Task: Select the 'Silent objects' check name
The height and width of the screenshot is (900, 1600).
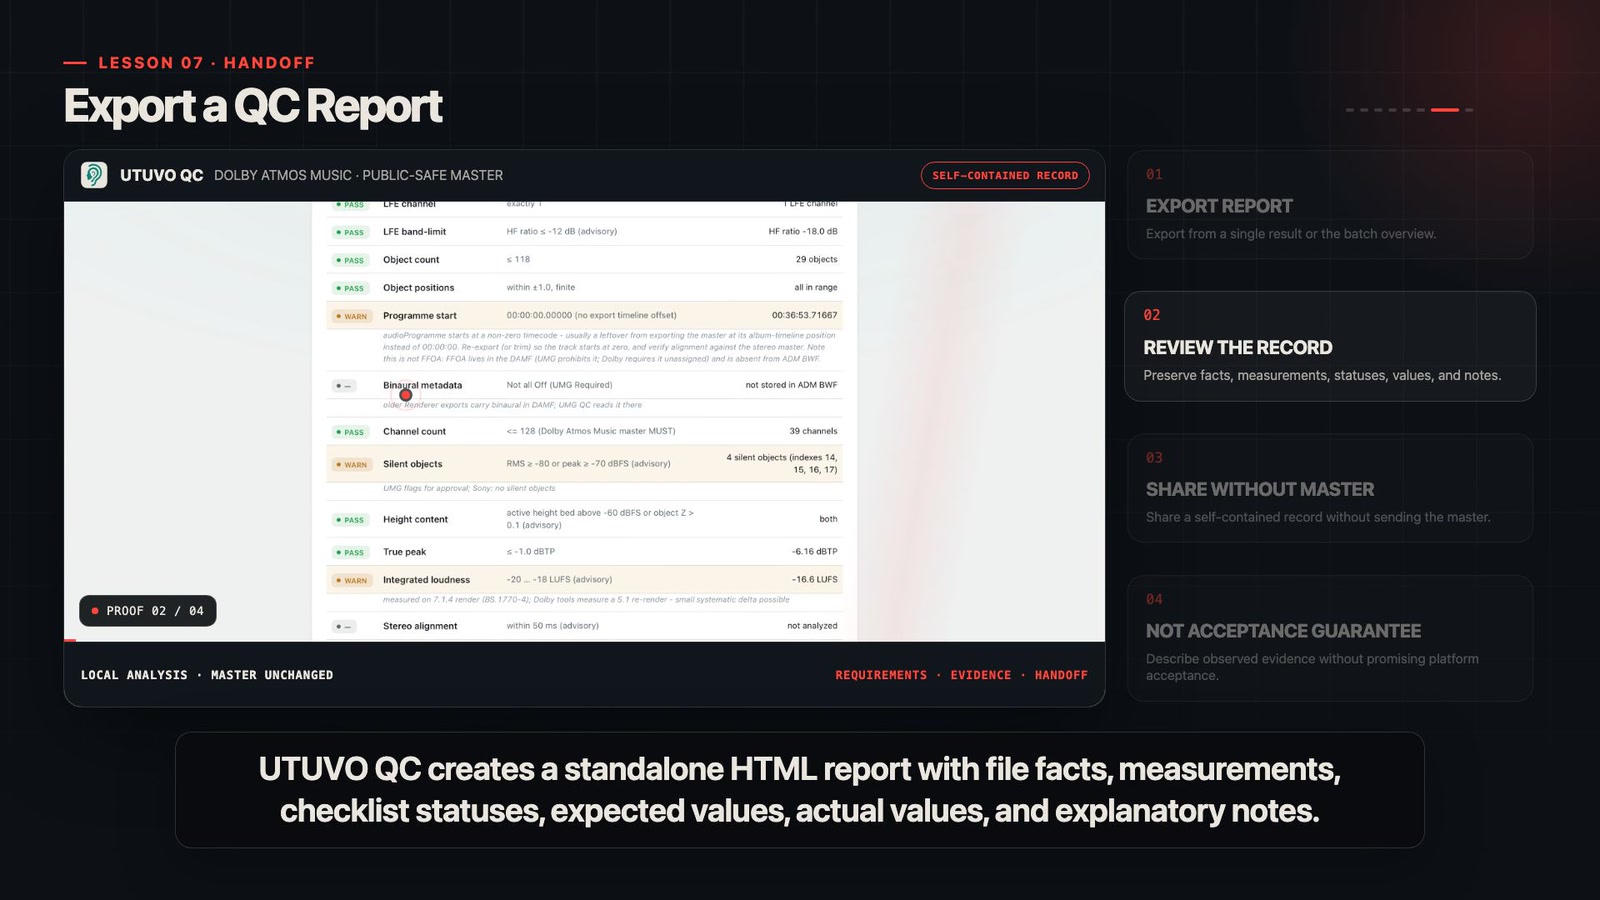Action: pos(412,464)
